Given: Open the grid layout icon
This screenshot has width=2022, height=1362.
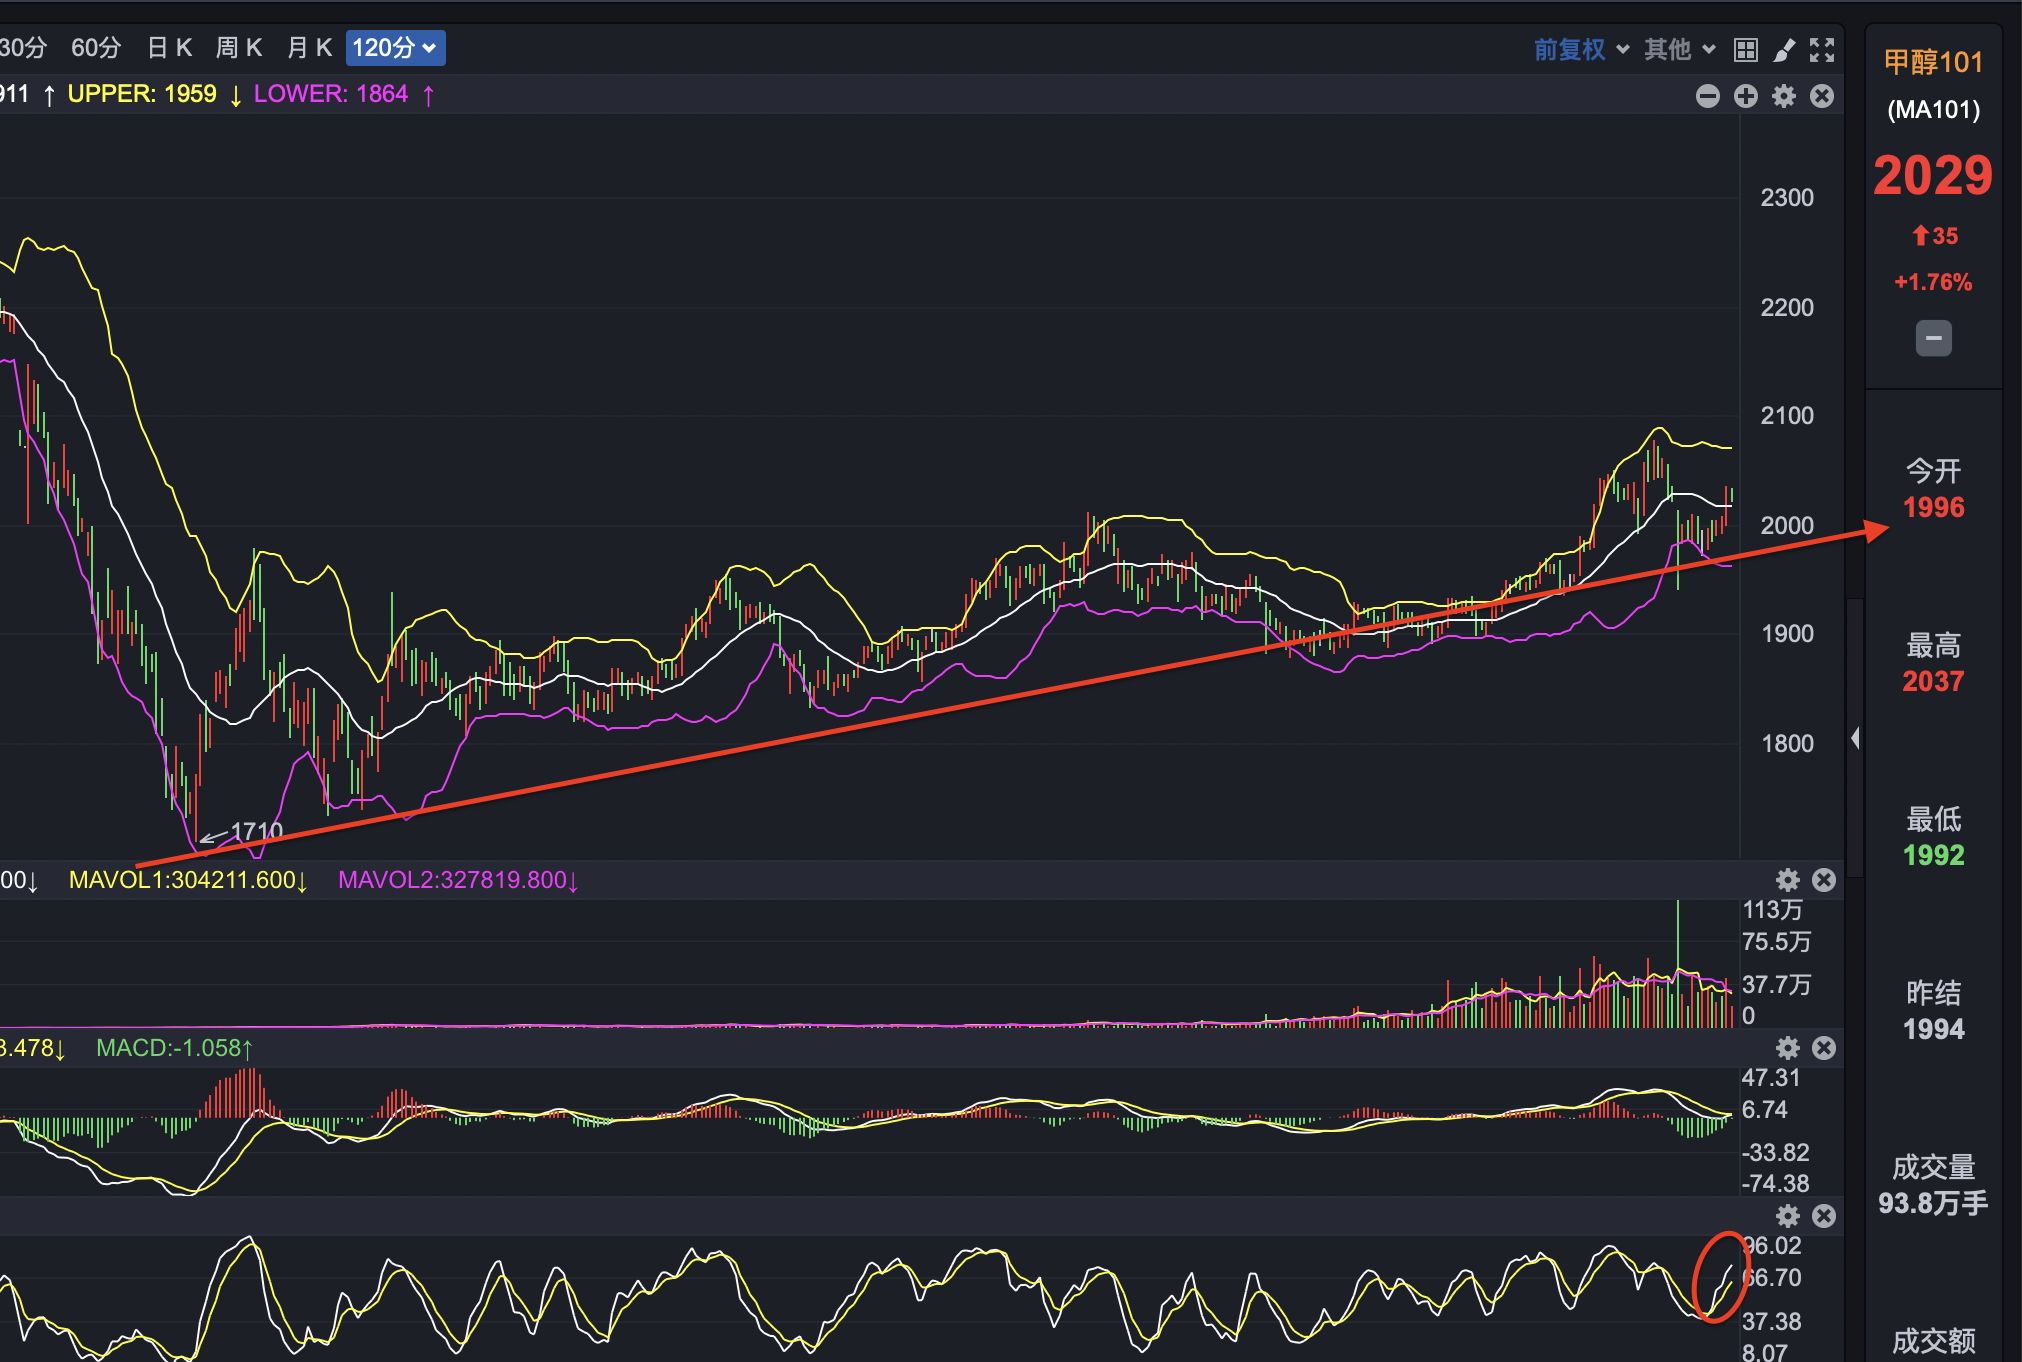Looking at the screenshot, I should pos(1746,50).
